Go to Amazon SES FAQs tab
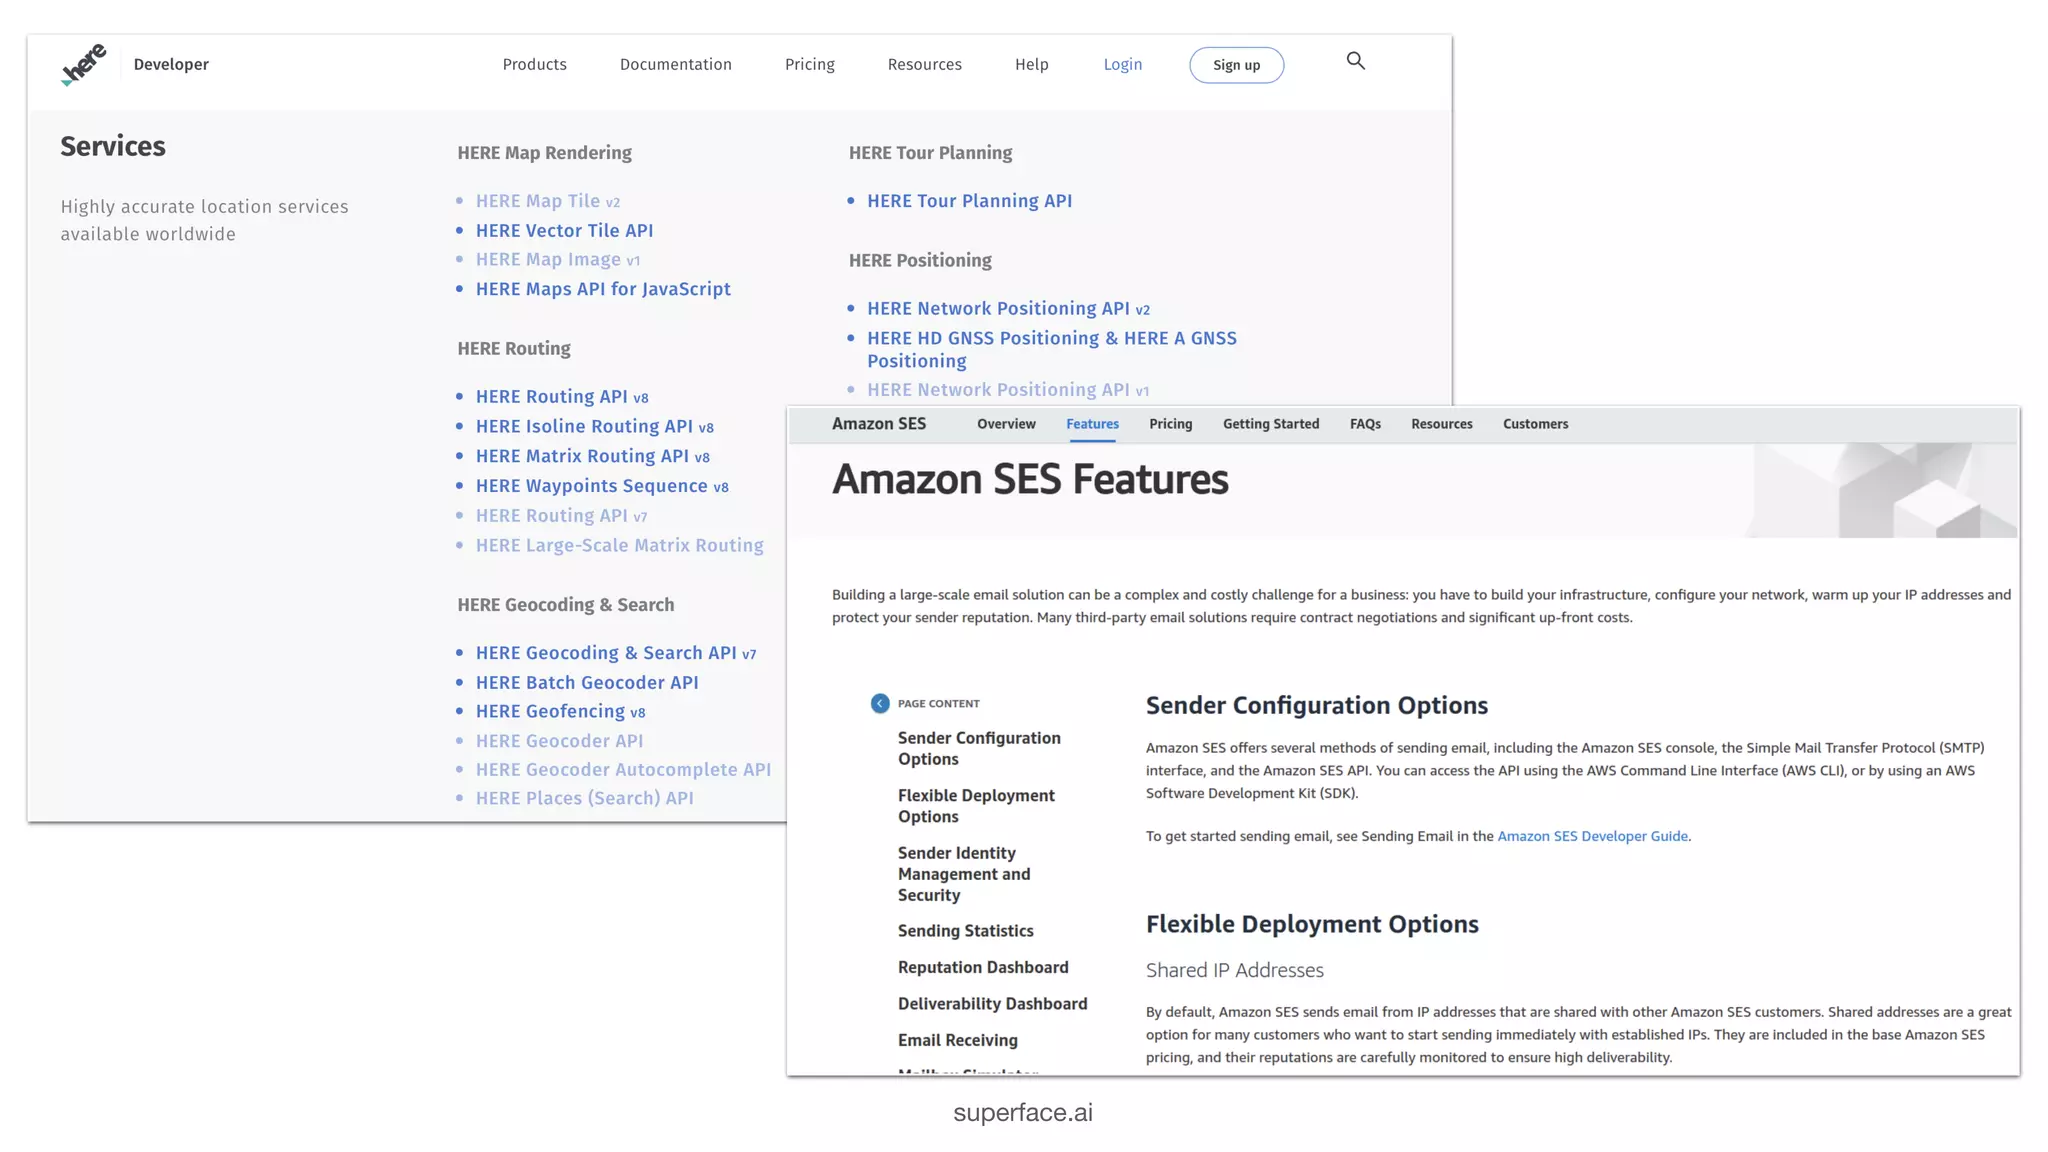The image size is (2048, 1152). point(1365,424)
